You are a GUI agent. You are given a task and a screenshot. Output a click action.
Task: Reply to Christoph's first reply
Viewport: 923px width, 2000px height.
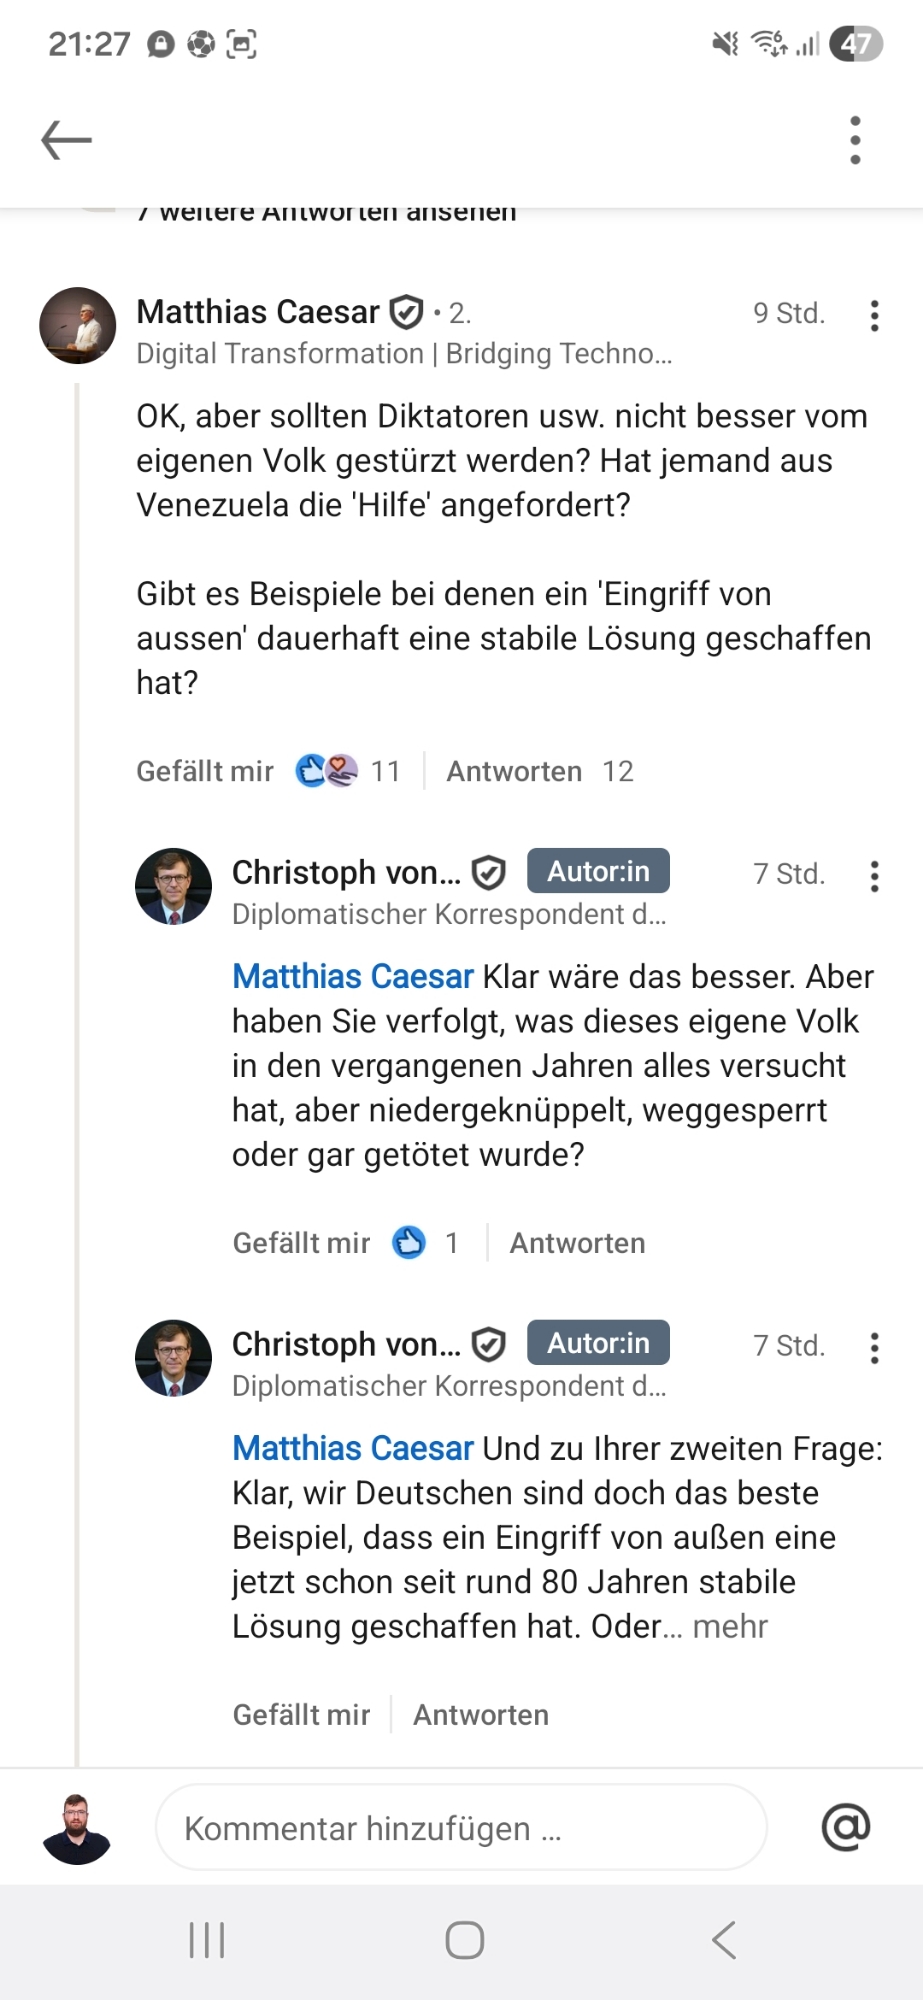[577, 1243]
